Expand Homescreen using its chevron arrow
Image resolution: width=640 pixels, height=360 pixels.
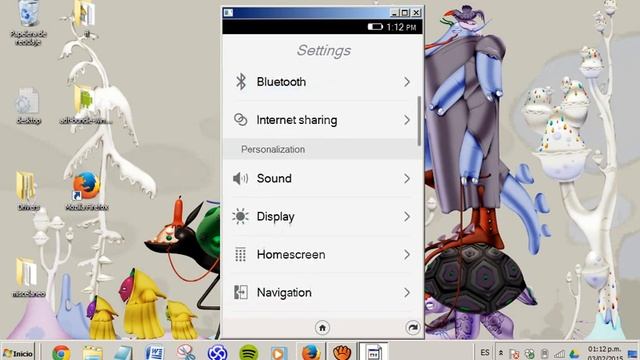(x=407, y=255)
